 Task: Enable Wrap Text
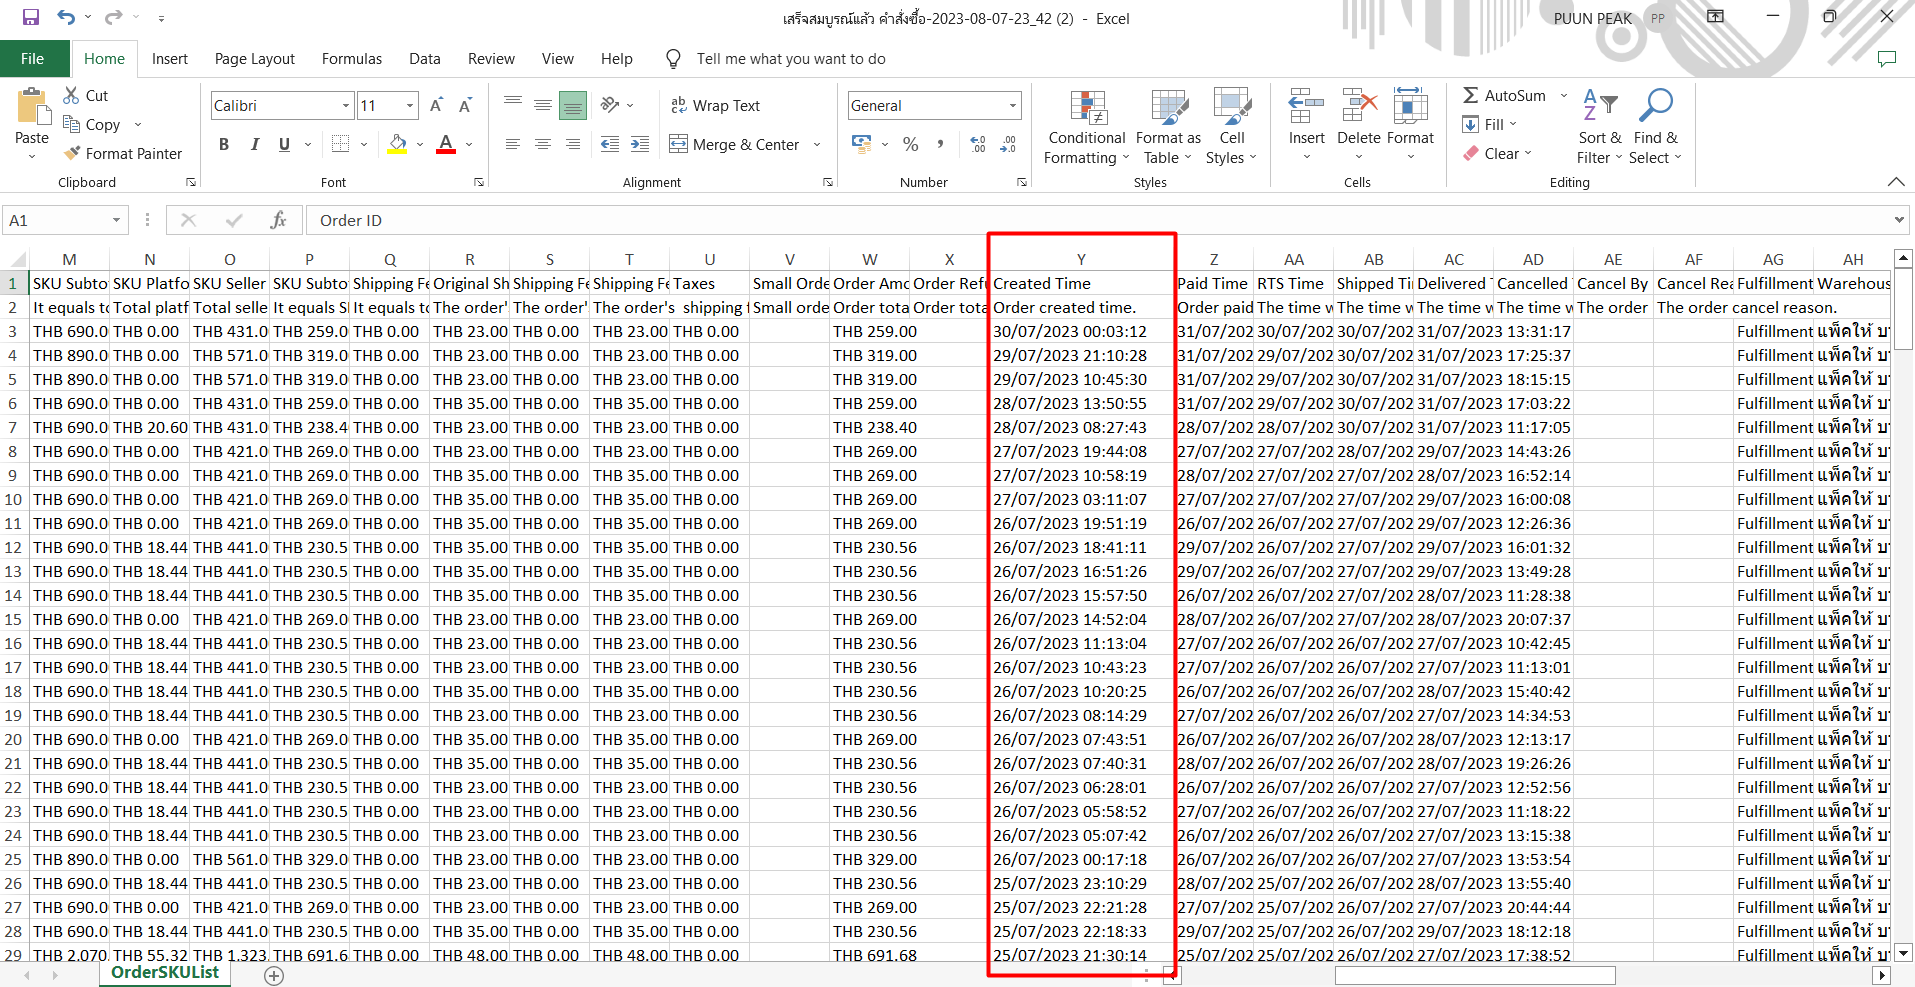click(x=715, y=105)
